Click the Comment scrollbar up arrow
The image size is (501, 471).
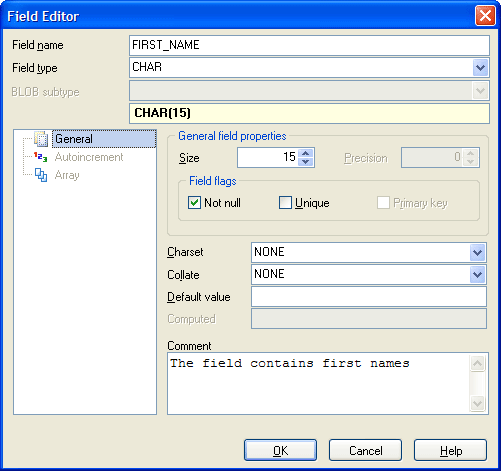click(x=477, y=363)
